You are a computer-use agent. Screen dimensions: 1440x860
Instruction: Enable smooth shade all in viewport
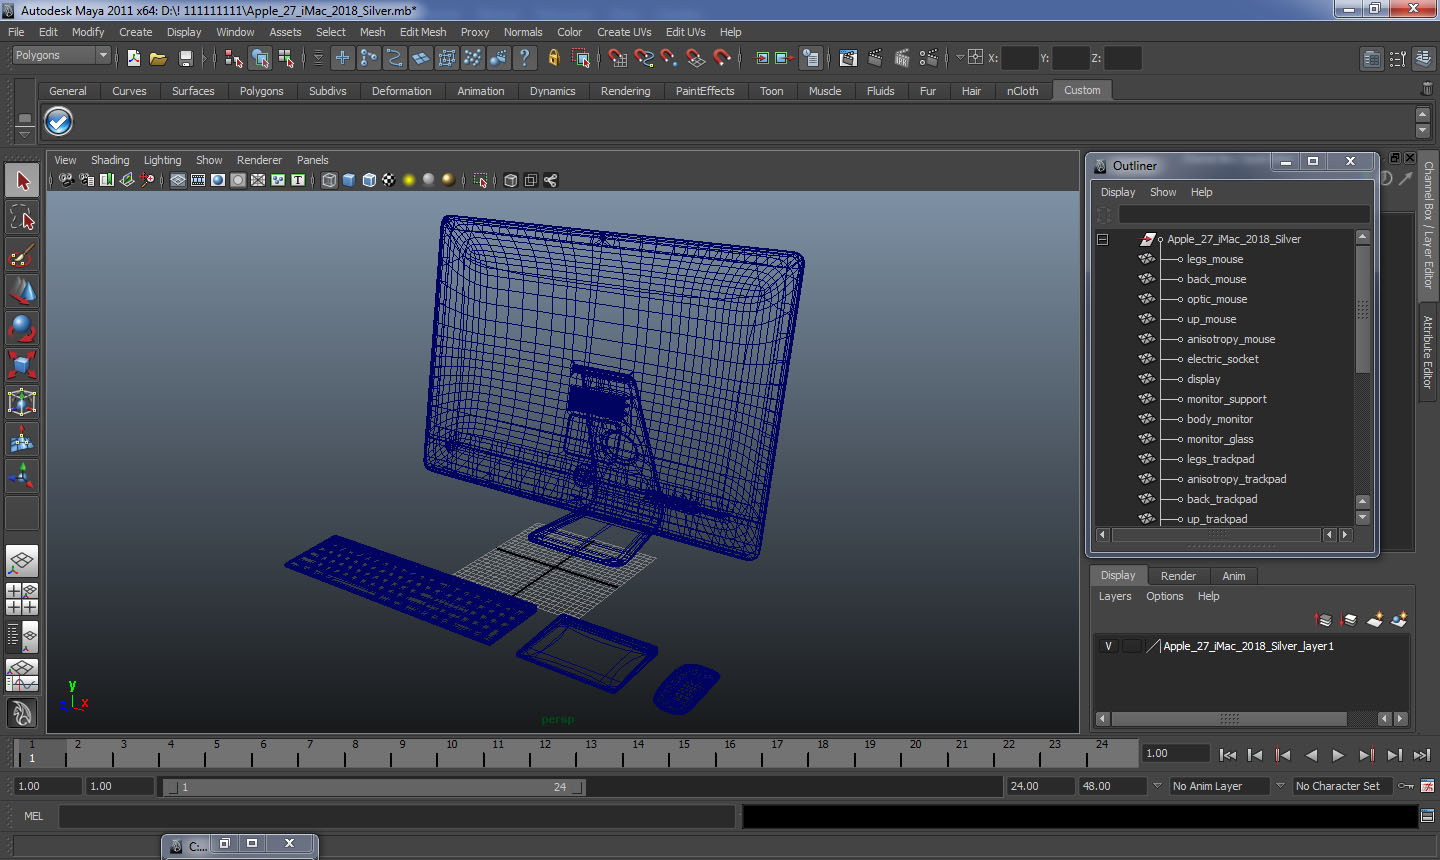pyautogui.click(x=349, y=180)
